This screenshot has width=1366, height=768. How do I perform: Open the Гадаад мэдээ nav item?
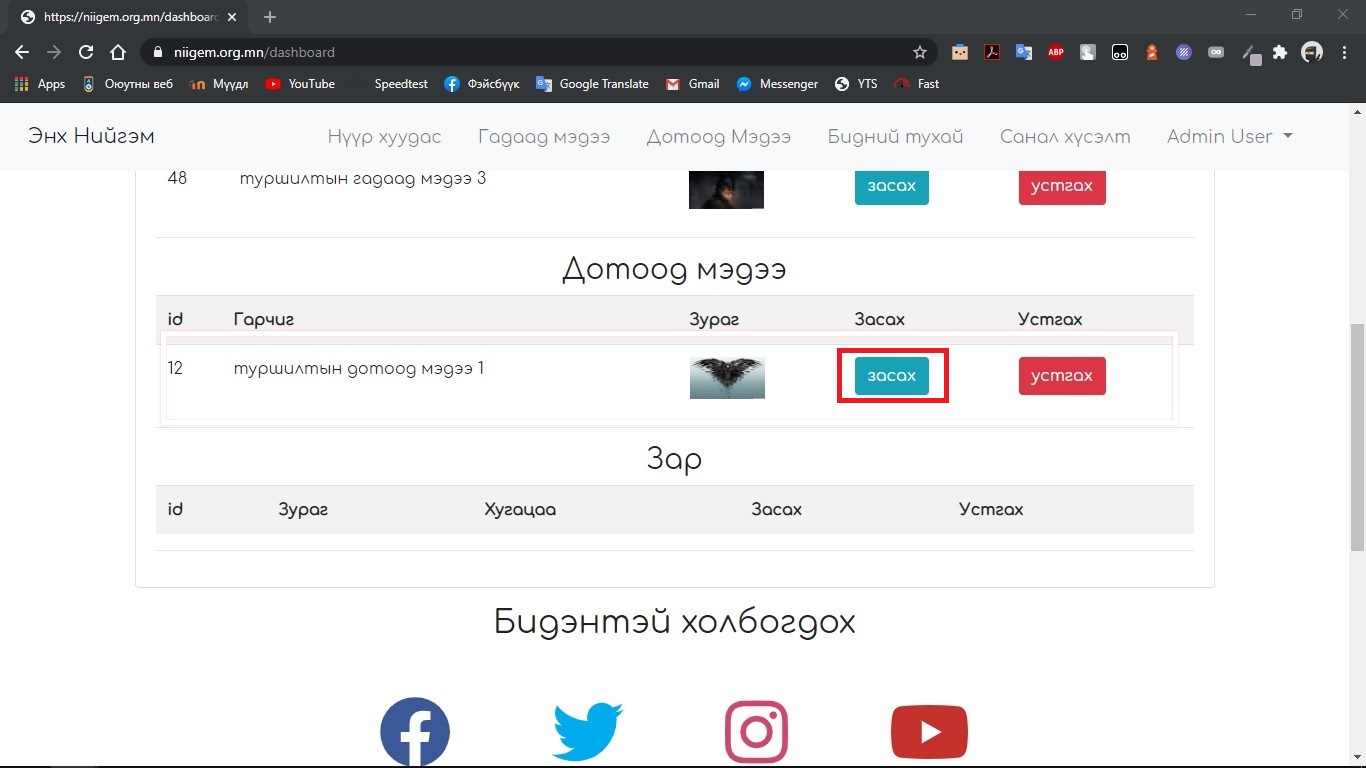(543, 136)
